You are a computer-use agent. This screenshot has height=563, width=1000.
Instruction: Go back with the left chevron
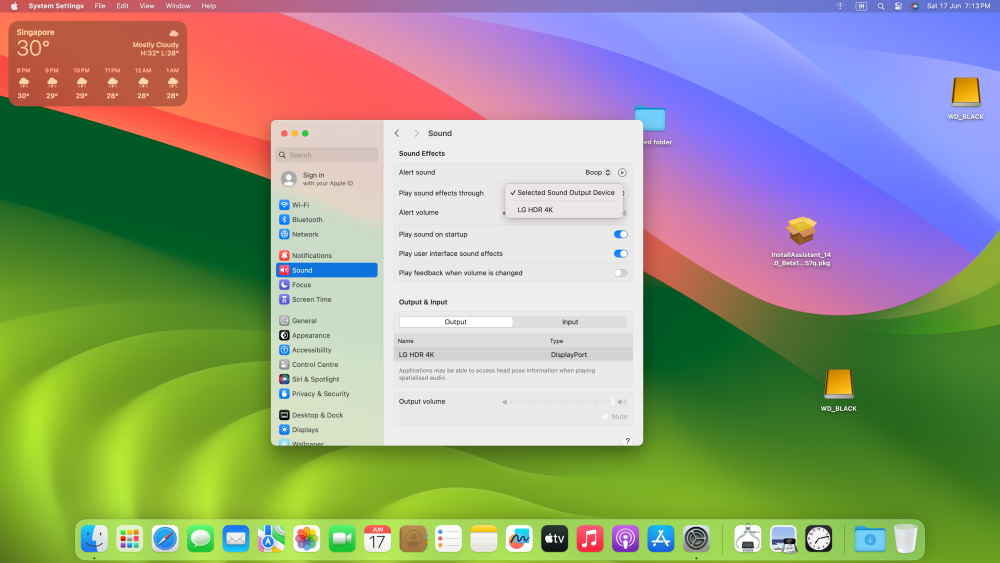point(397,133)
